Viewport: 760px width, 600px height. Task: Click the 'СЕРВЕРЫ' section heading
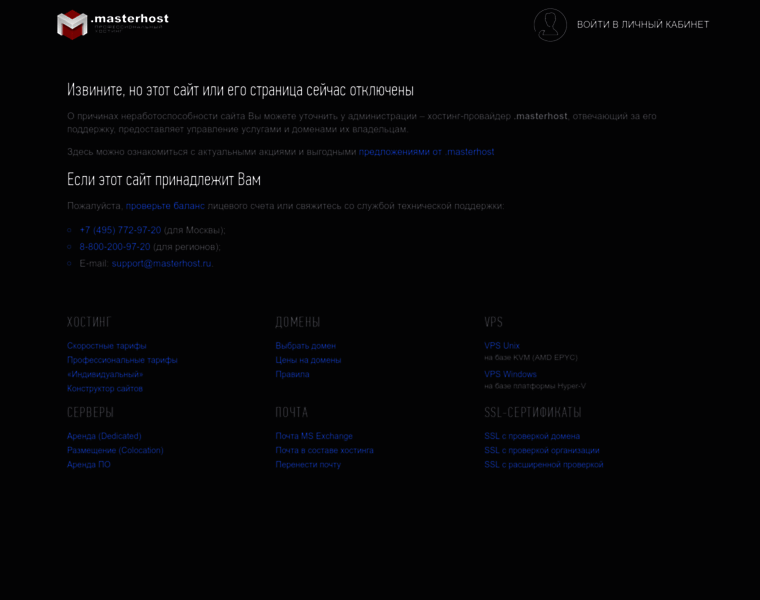pos(90,412)
